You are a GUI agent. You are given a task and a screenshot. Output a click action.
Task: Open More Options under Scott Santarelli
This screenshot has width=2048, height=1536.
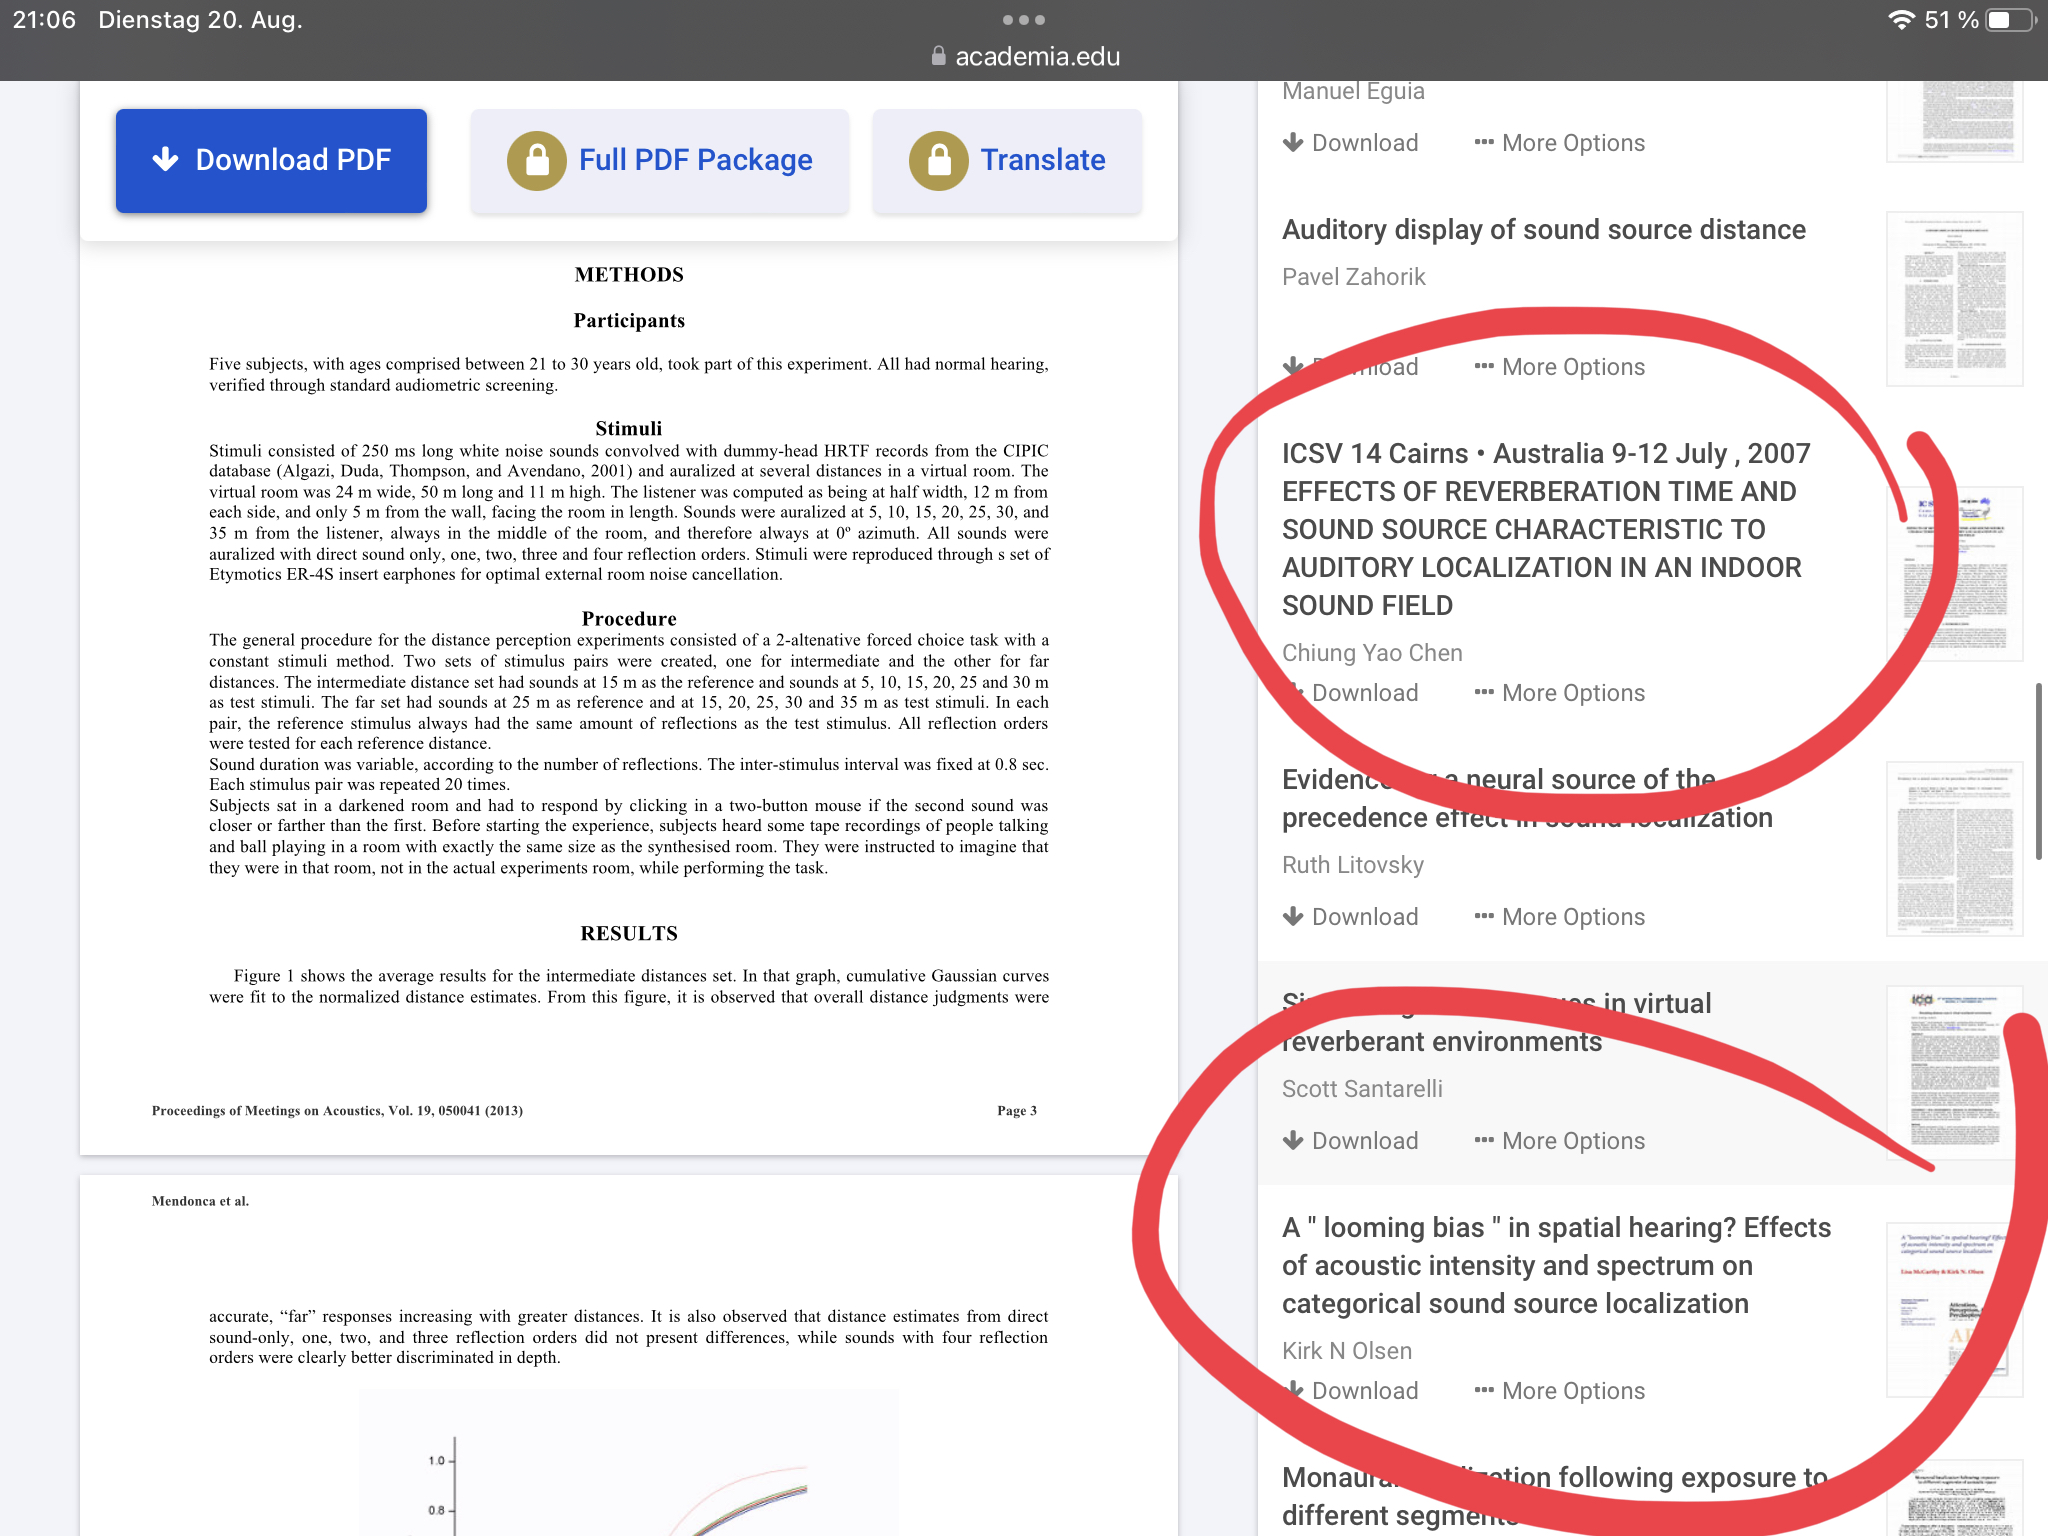pos(1560,1141)
